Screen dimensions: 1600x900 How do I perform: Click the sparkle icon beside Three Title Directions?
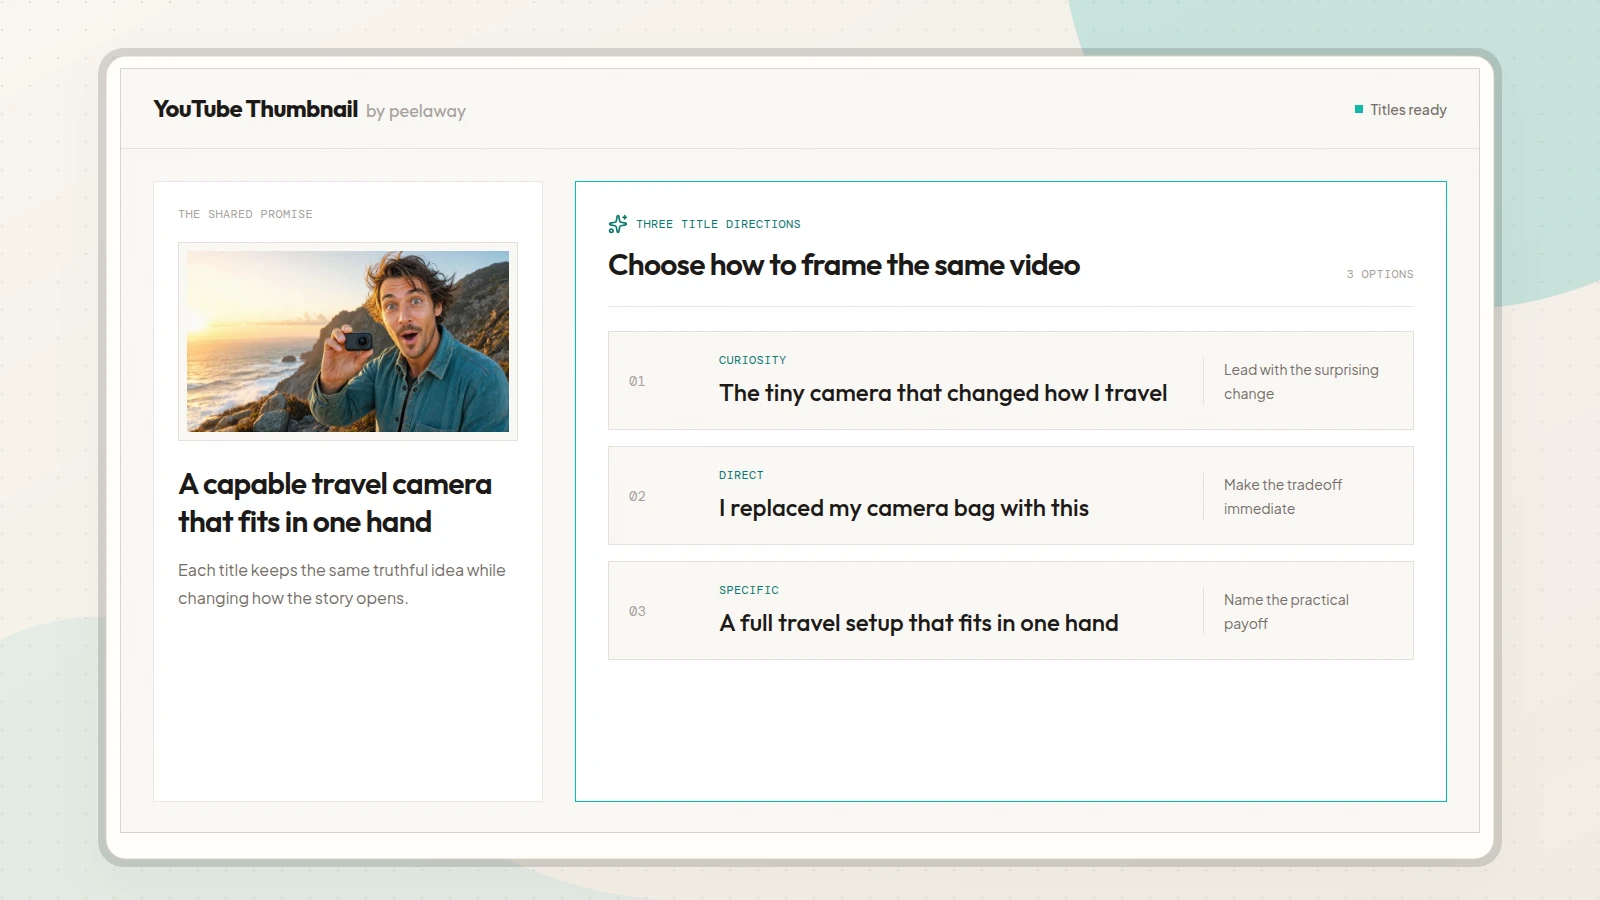tap(618, 224)
